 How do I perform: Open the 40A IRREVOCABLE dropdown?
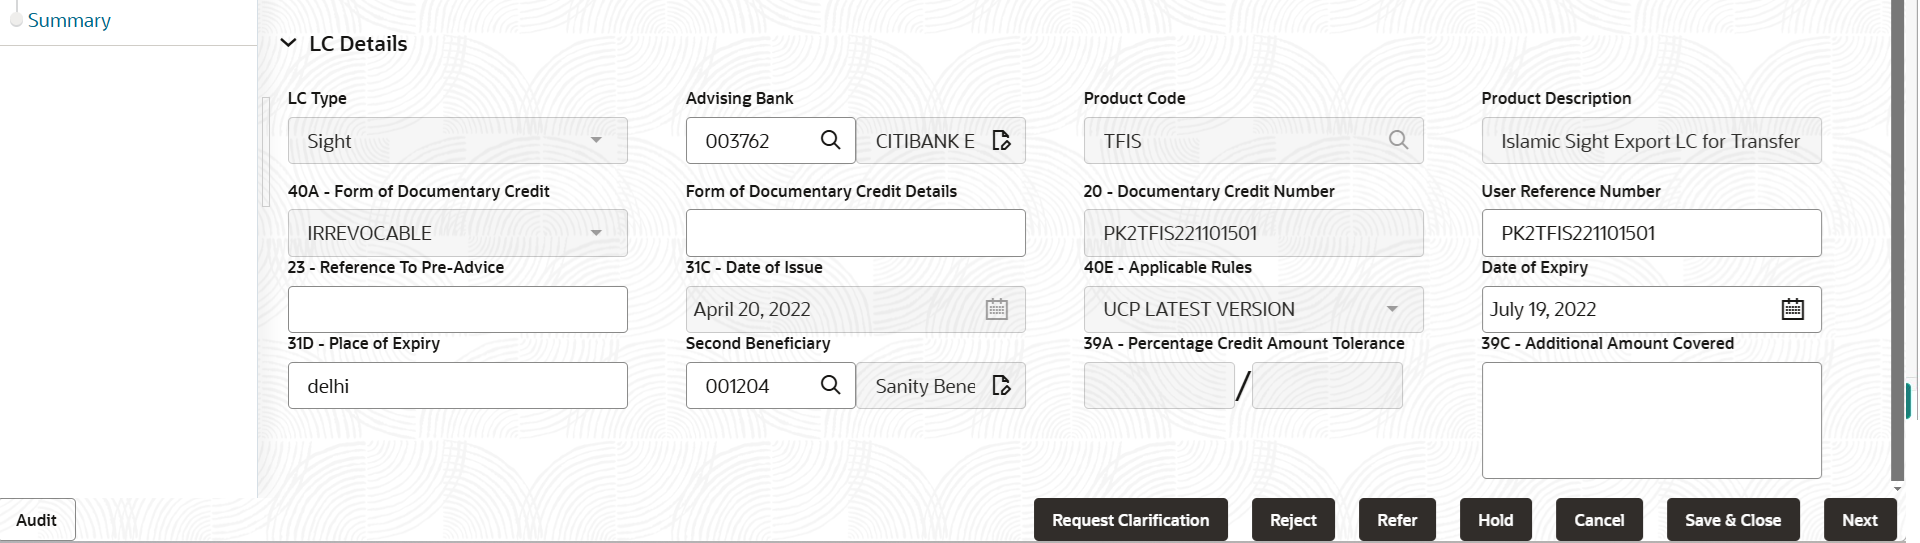458,233
